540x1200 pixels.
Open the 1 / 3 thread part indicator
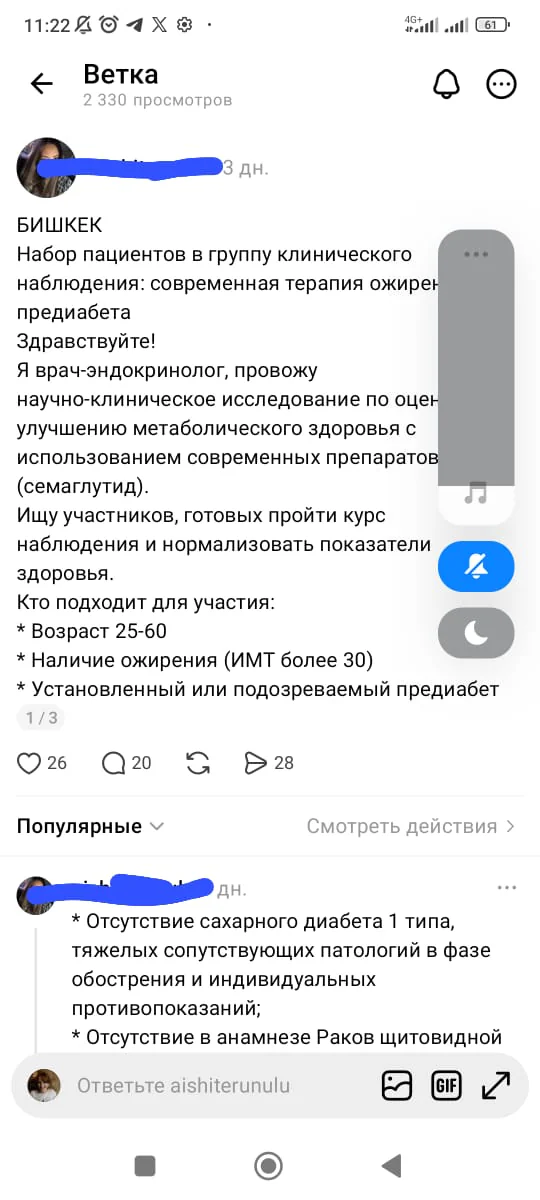[40, 717]
